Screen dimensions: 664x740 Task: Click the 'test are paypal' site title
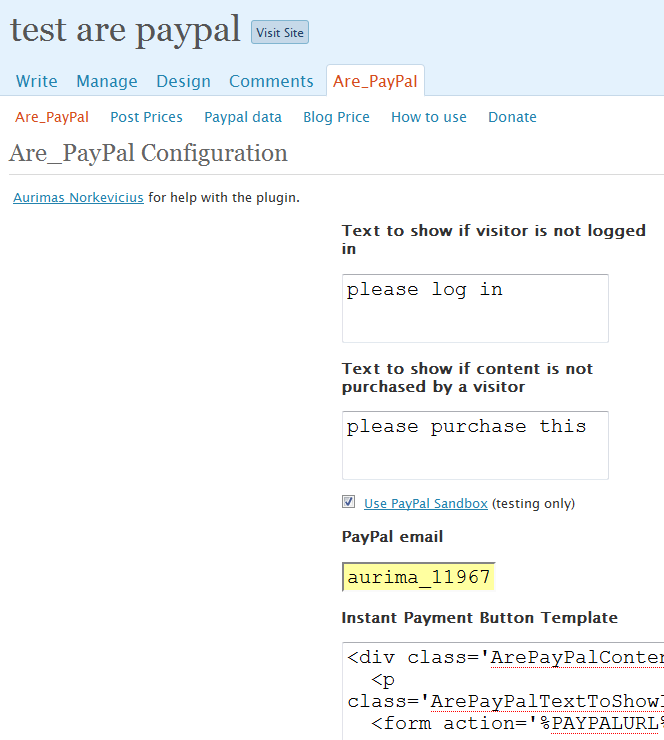pyautogui.click(x=125, y=30)
